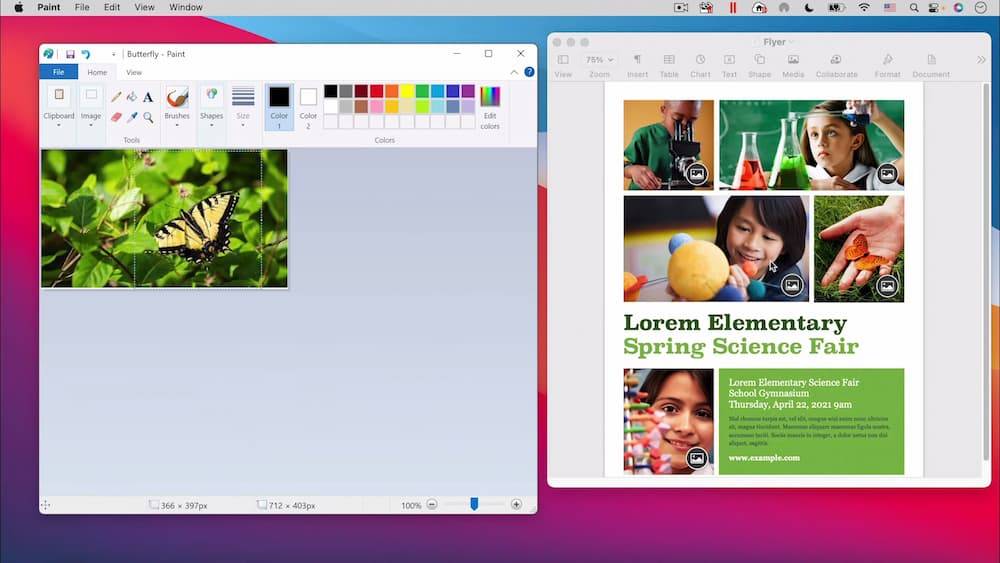This screenshot has width=1000, height=563.
Task: Click the Table icon in Flyer toolbar
Action: pyautogui.click(x=669, y=59)
